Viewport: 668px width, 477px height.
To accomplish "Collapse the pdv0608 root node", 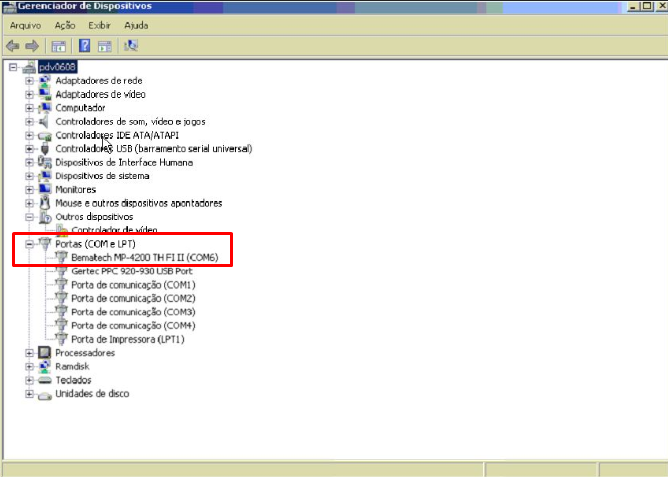I will point(13,67).
